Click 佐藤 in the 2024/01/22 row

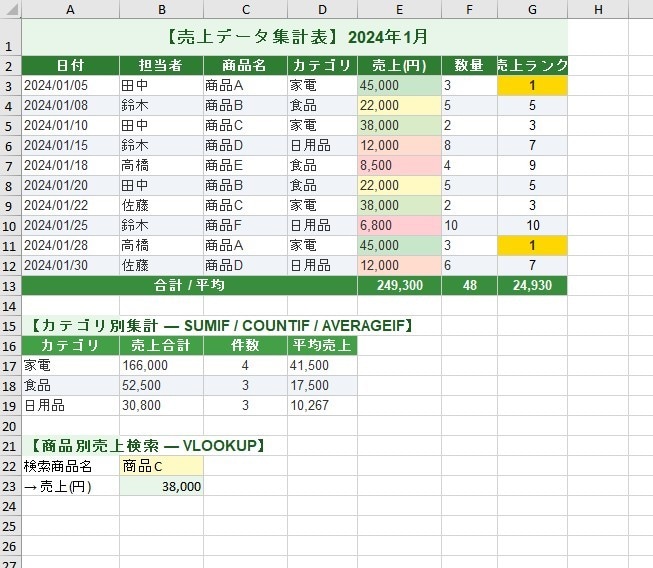pos(161,205)
